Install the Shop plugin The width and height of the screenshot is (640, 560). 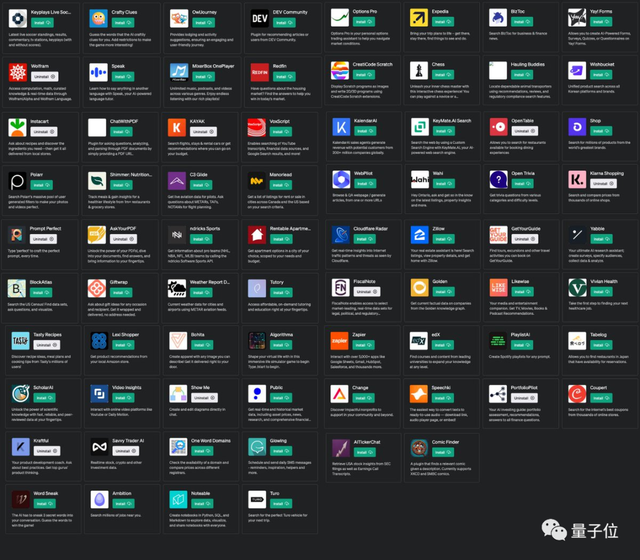pyautogui.click(x=601, y=131)
